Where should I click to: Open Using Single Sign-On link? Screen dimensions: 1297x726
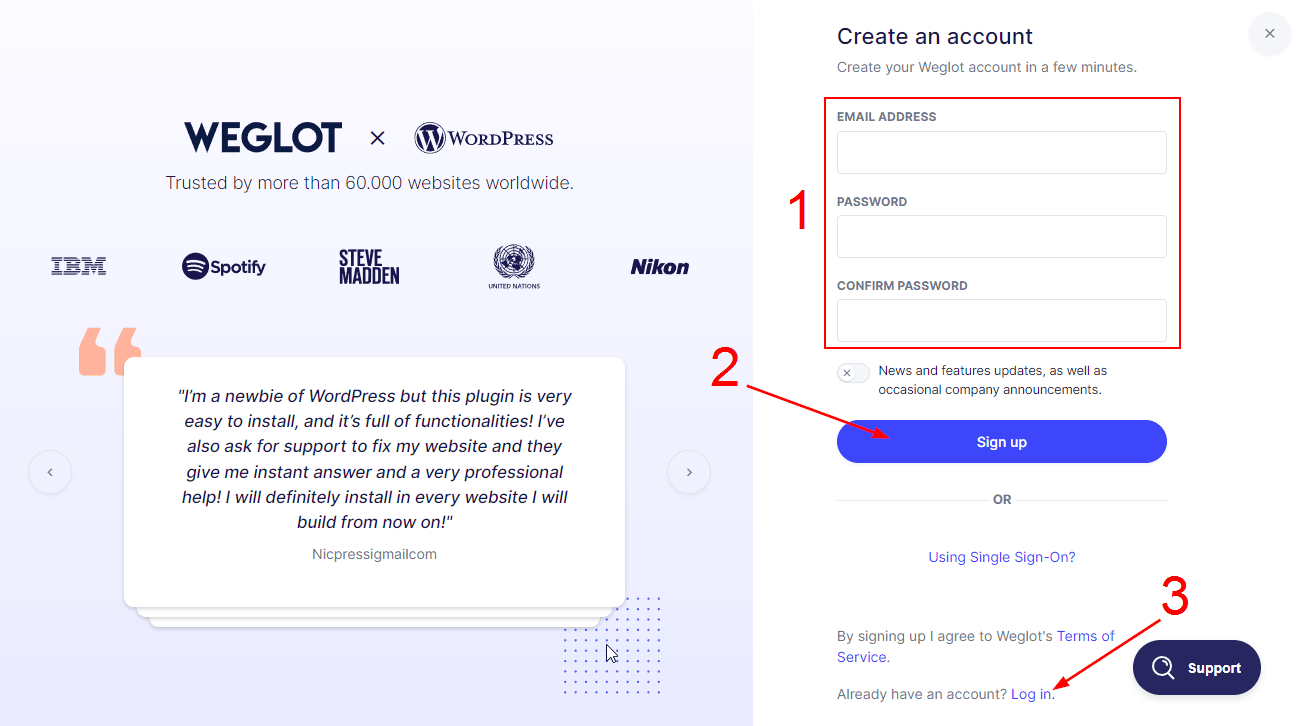pyautogui.click(x=1001, y=557)
